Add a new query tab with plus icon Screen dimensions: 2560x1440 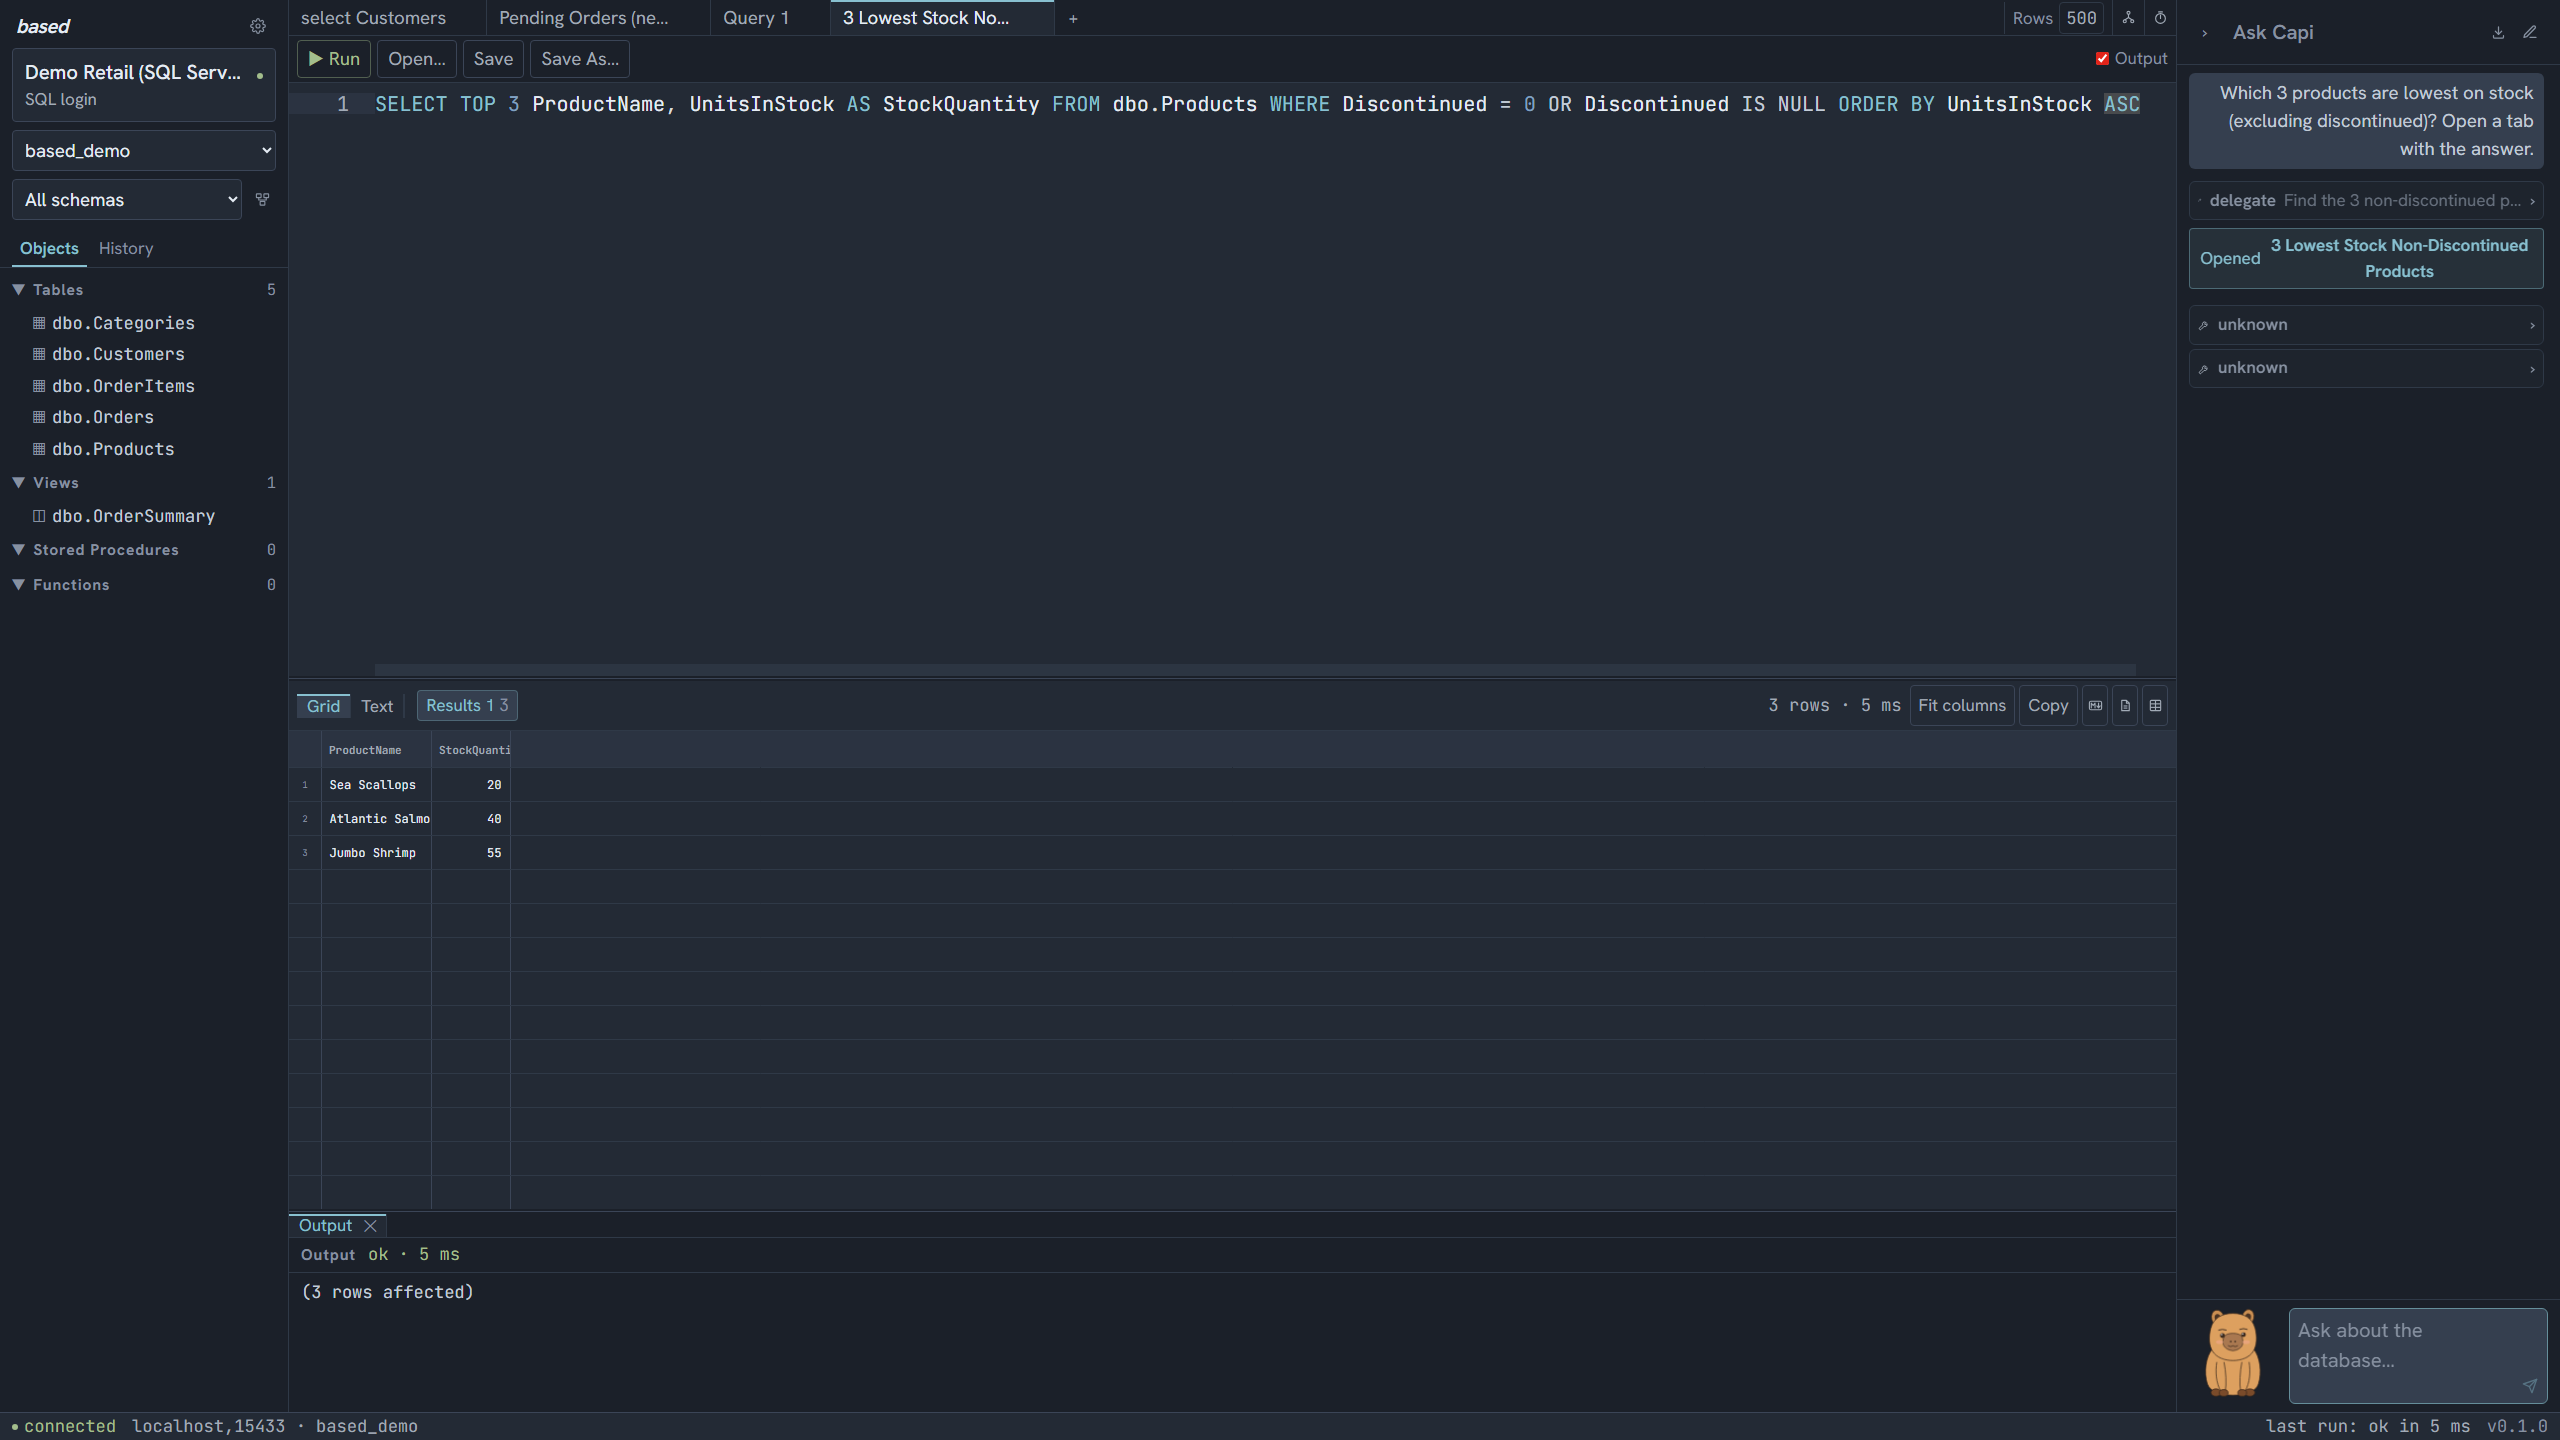pyautogui.click(x=1073, y=18)
